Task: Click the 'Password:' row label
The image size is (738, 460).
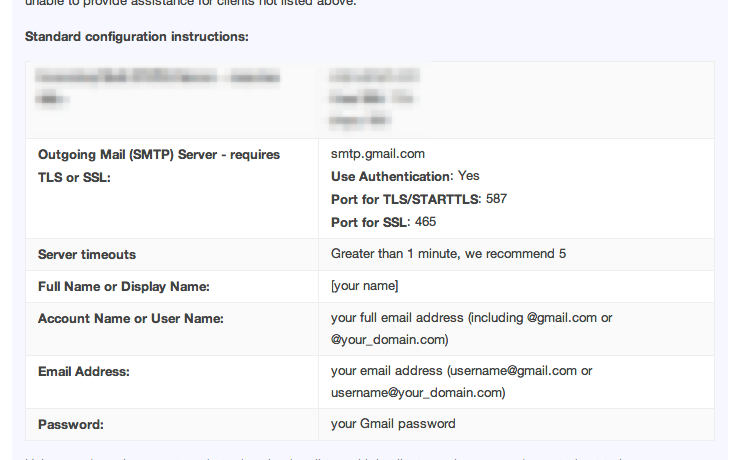Action: 70,424
